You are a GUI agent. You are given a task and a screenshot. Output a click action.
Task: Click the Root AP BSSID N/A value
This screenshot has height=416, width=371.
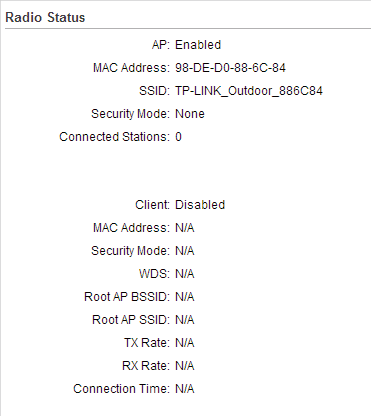(x=185, y=297)
